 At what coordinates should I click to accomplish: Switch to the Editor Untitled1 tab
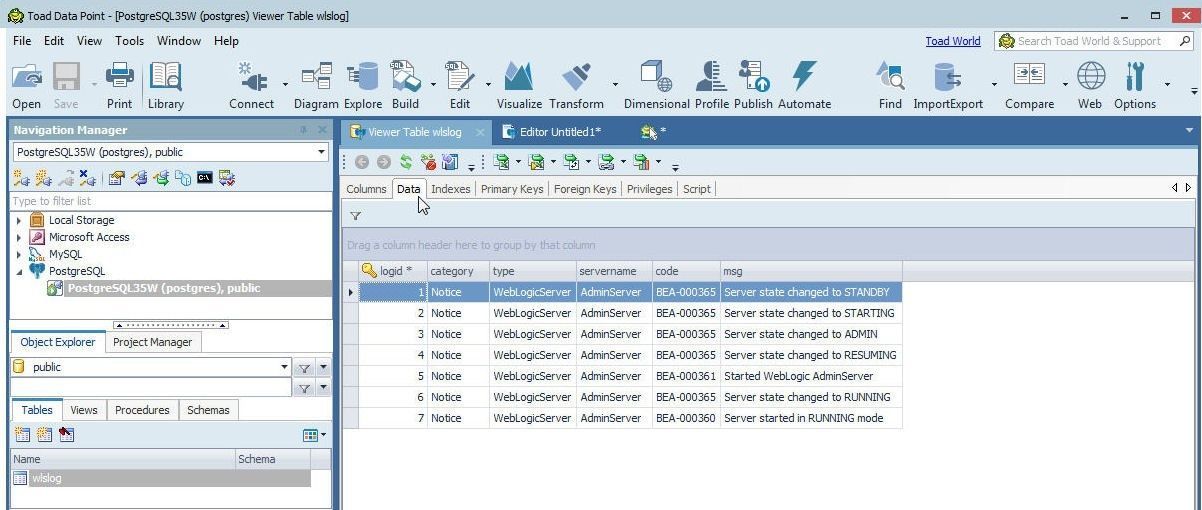coord(559,132)
